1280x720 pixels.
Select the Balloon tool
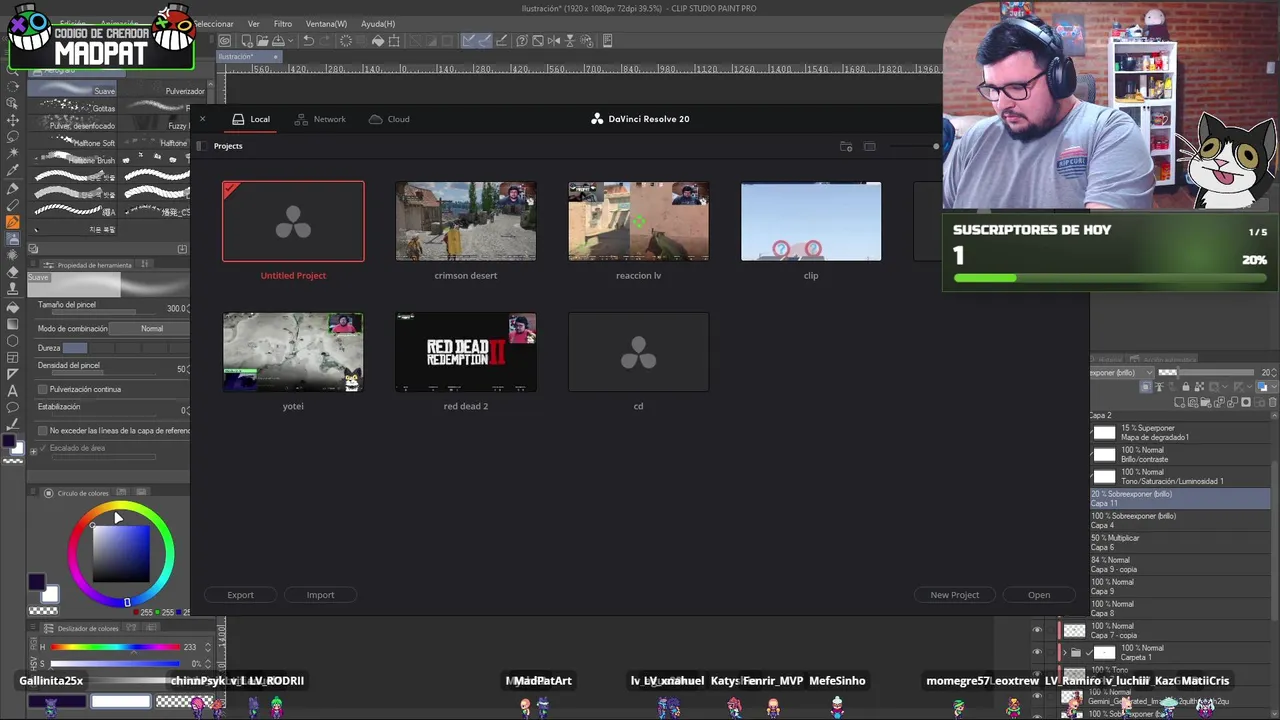point(12,408)
